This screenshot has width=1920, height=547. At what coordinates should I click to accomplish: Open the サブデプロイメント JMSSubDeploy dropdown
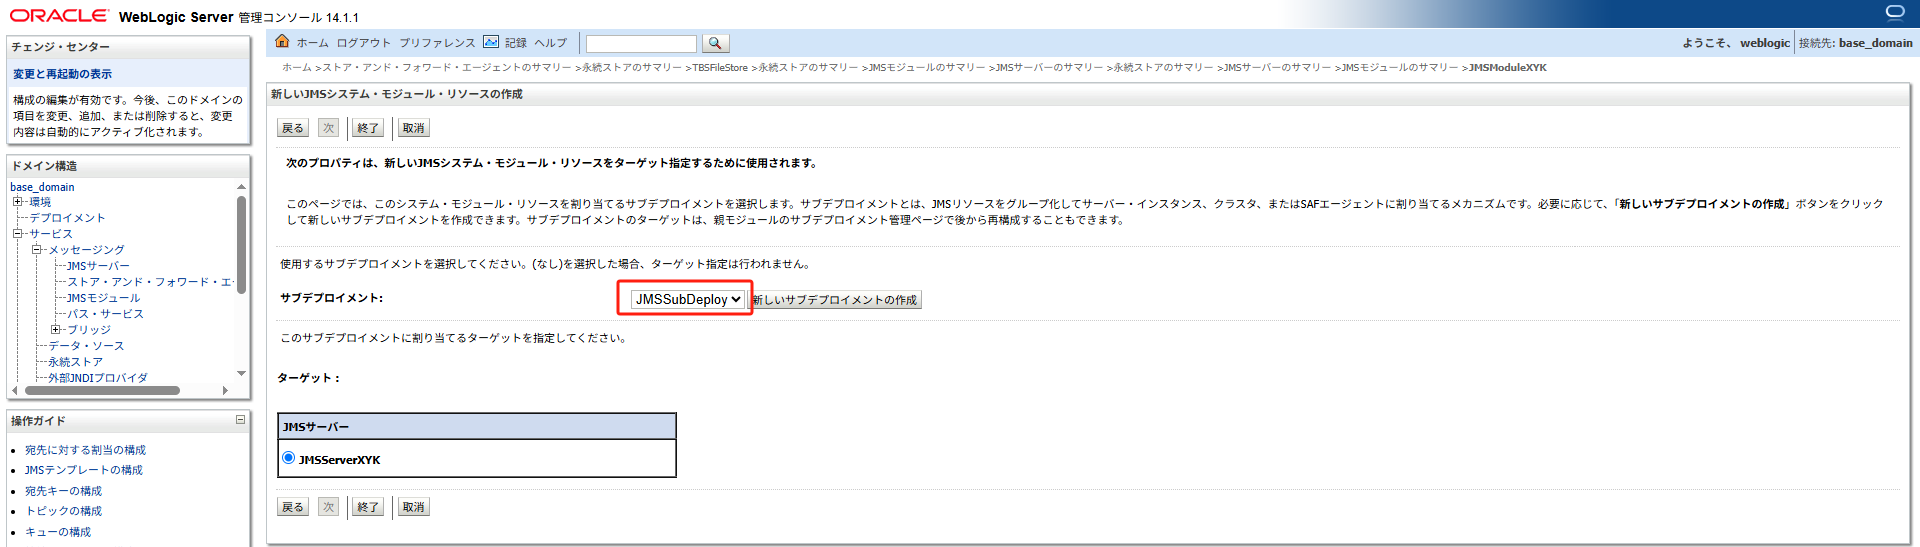pos(687,299)
